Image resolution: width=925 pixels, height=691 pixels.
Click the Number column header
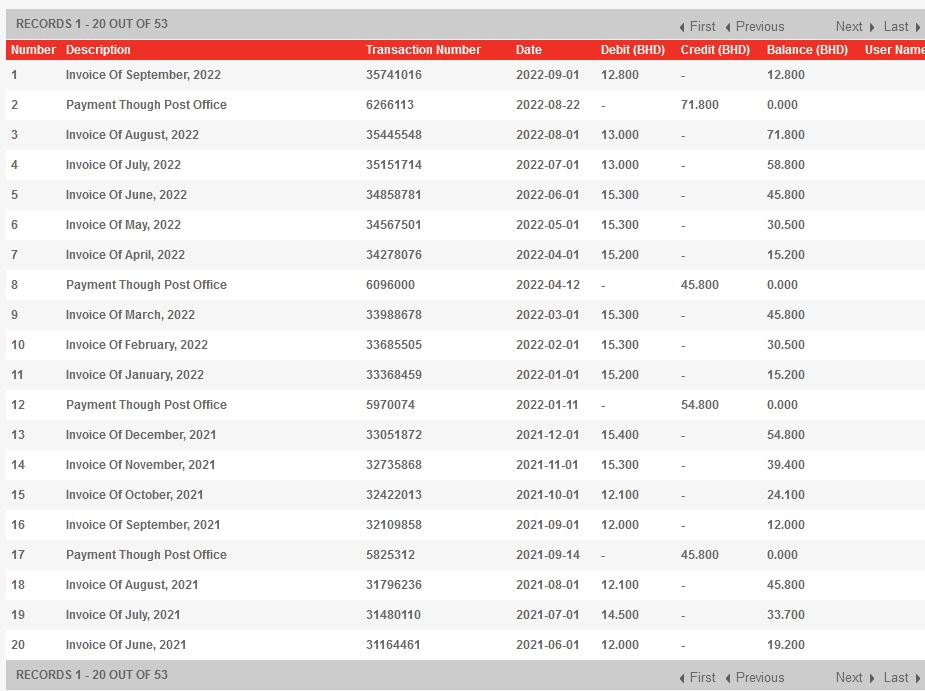(33, 50)
